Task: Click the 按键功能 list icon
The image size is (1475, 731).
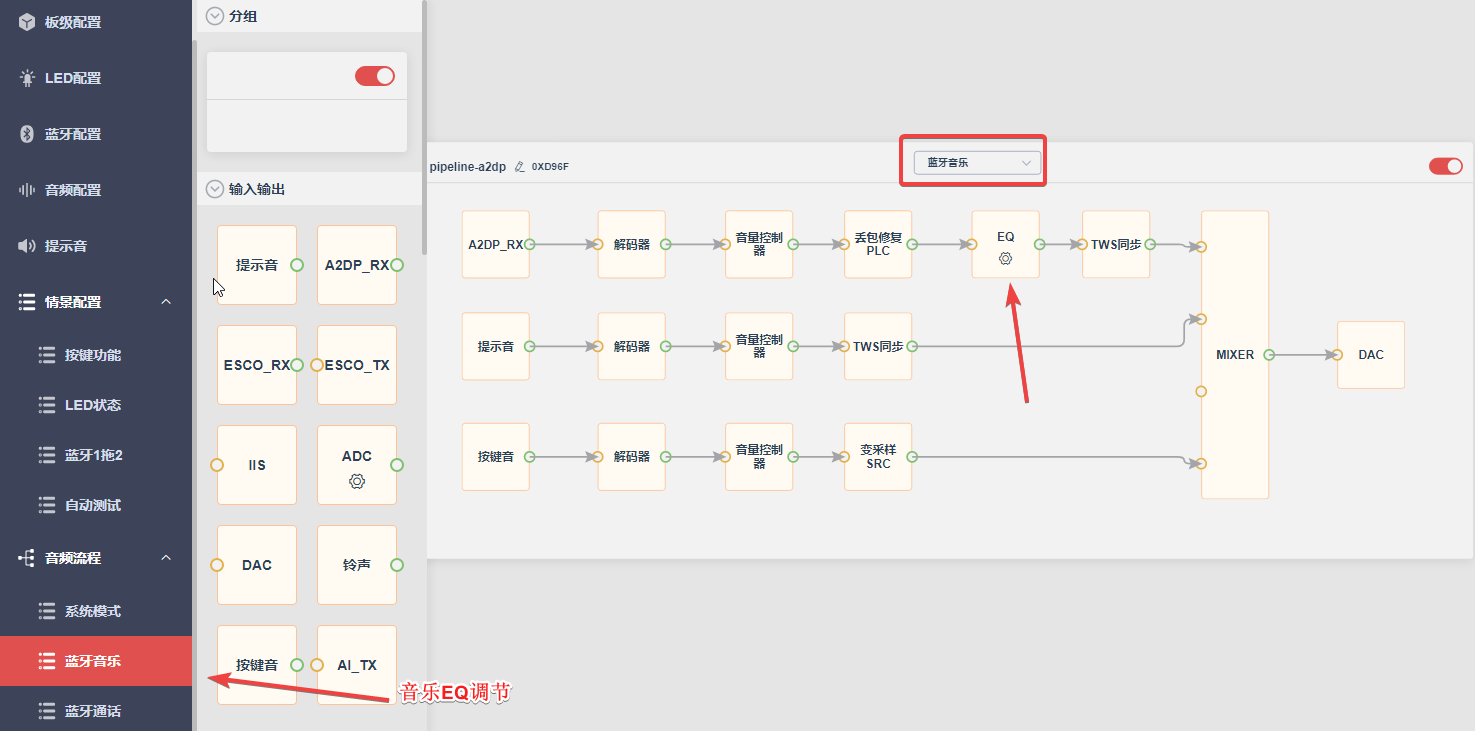Action: tap(47, 355)
